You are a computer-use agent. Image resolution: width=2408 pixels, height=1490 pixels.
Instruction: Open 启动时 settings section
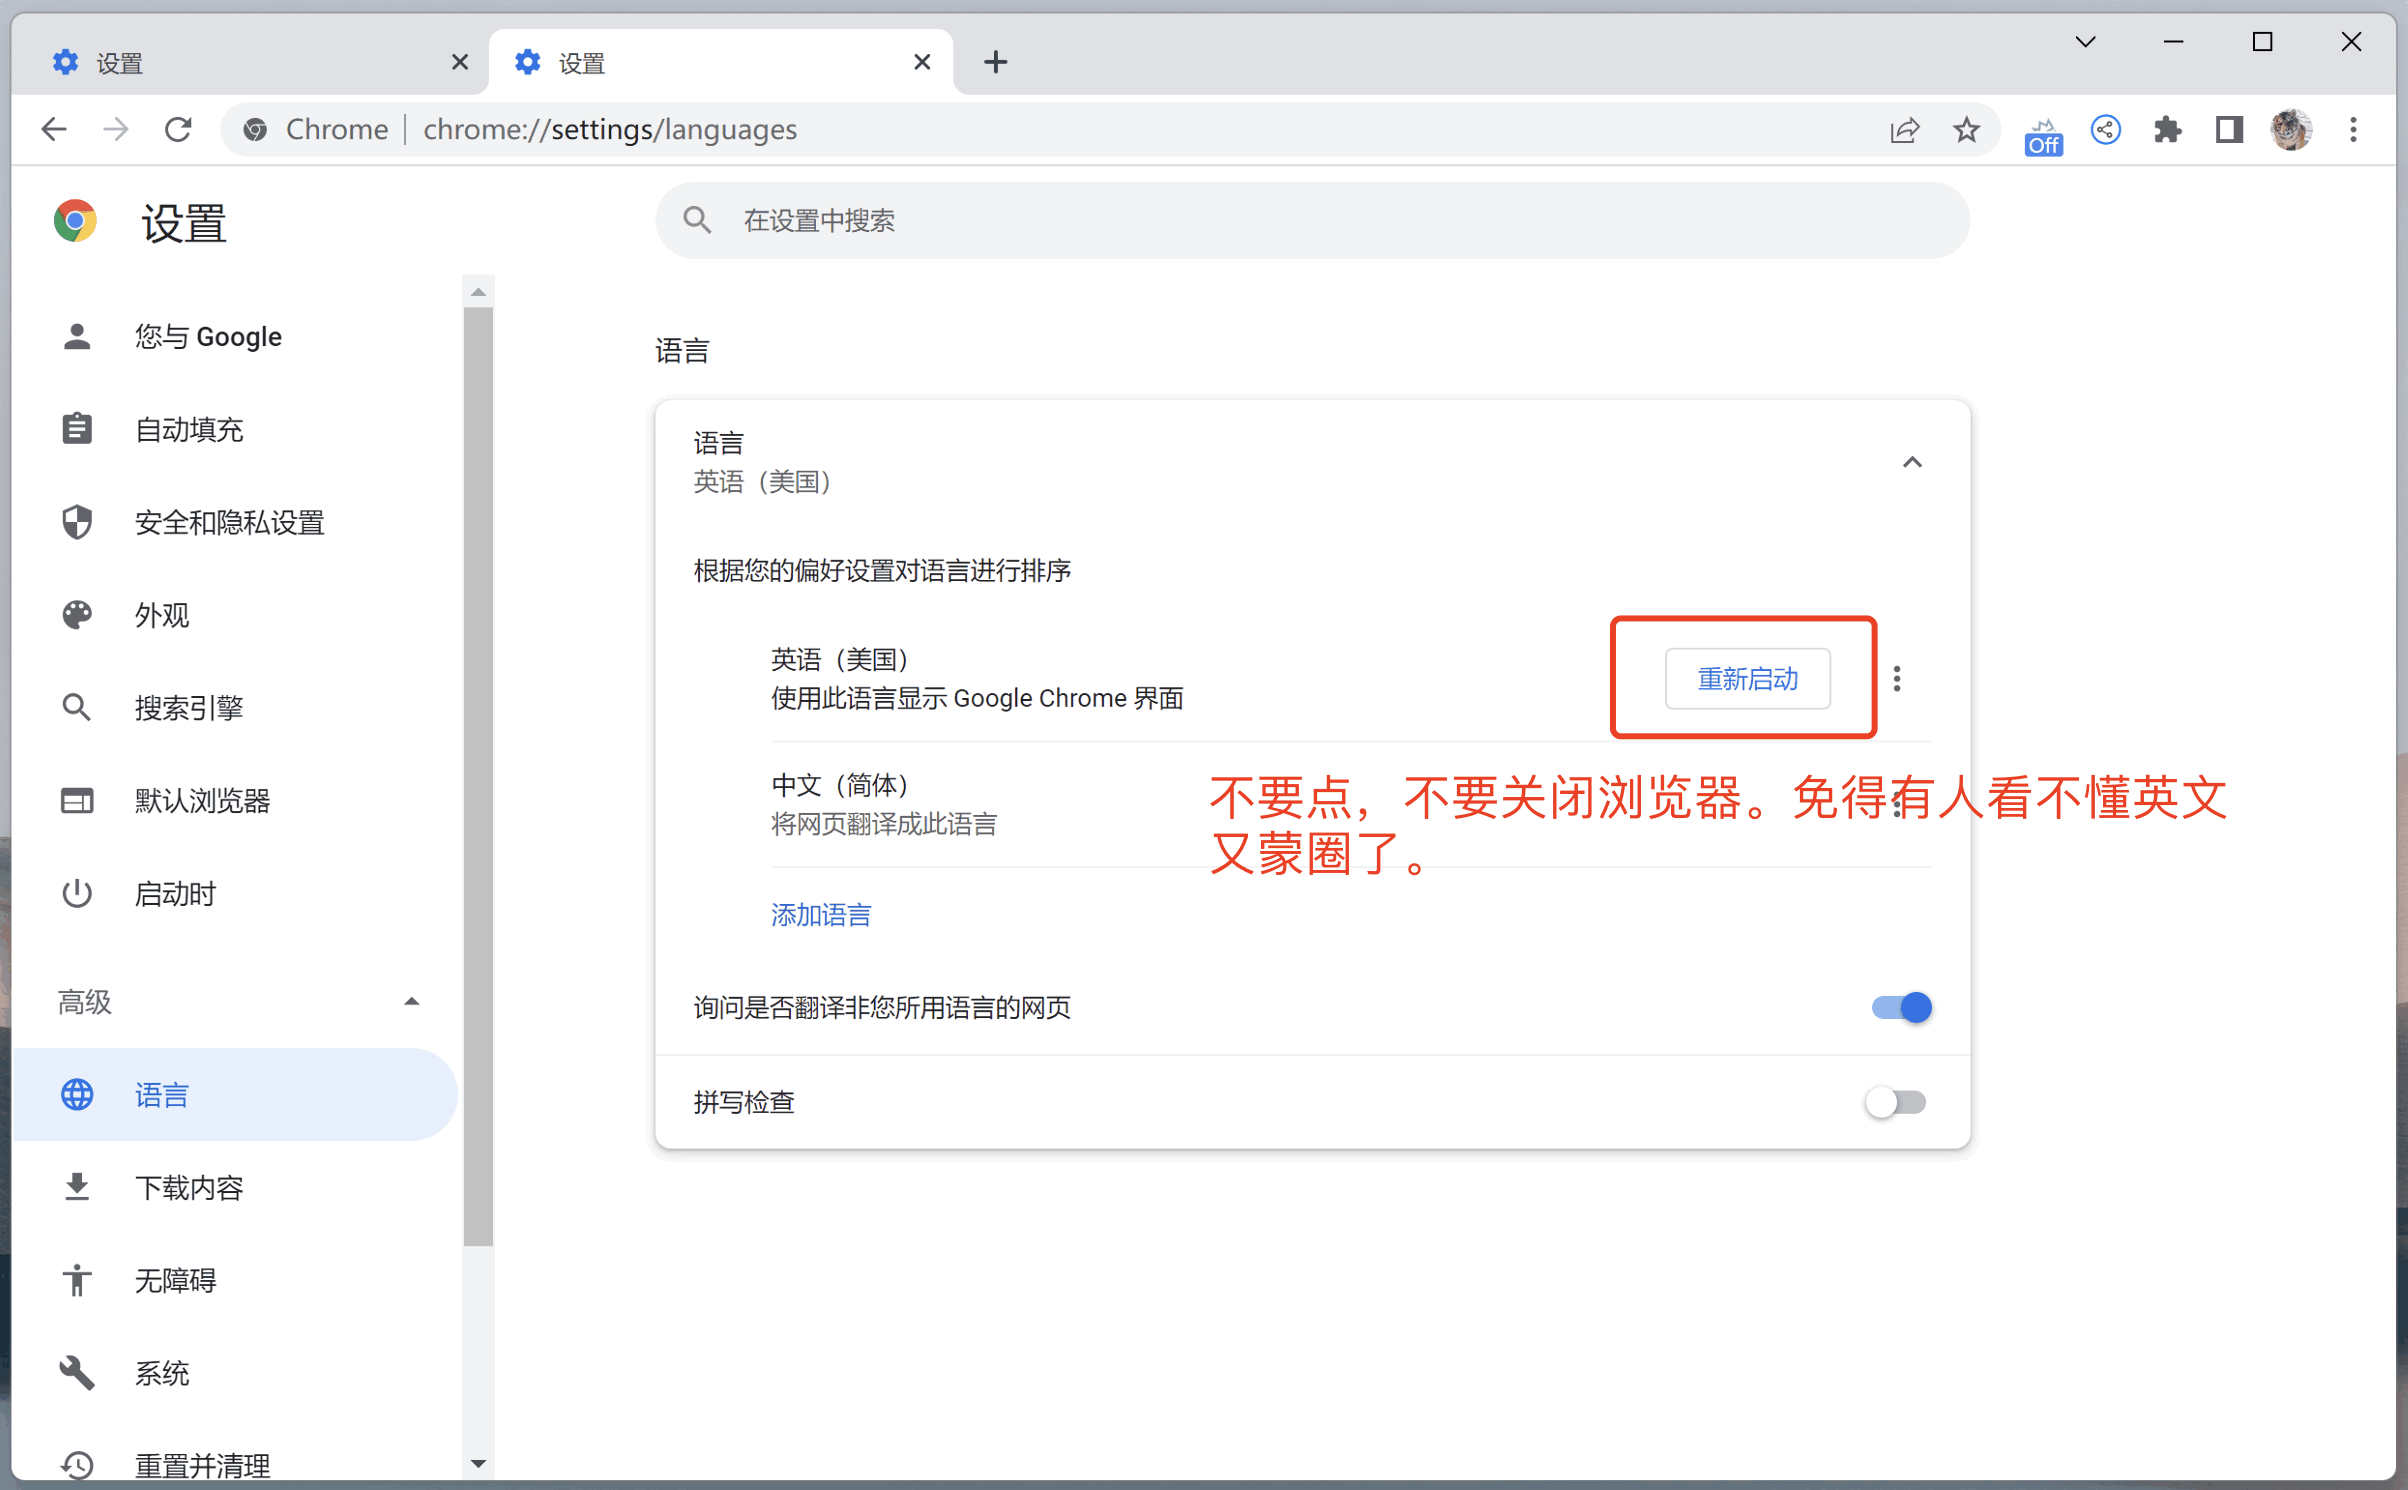(x=235, y=893)
